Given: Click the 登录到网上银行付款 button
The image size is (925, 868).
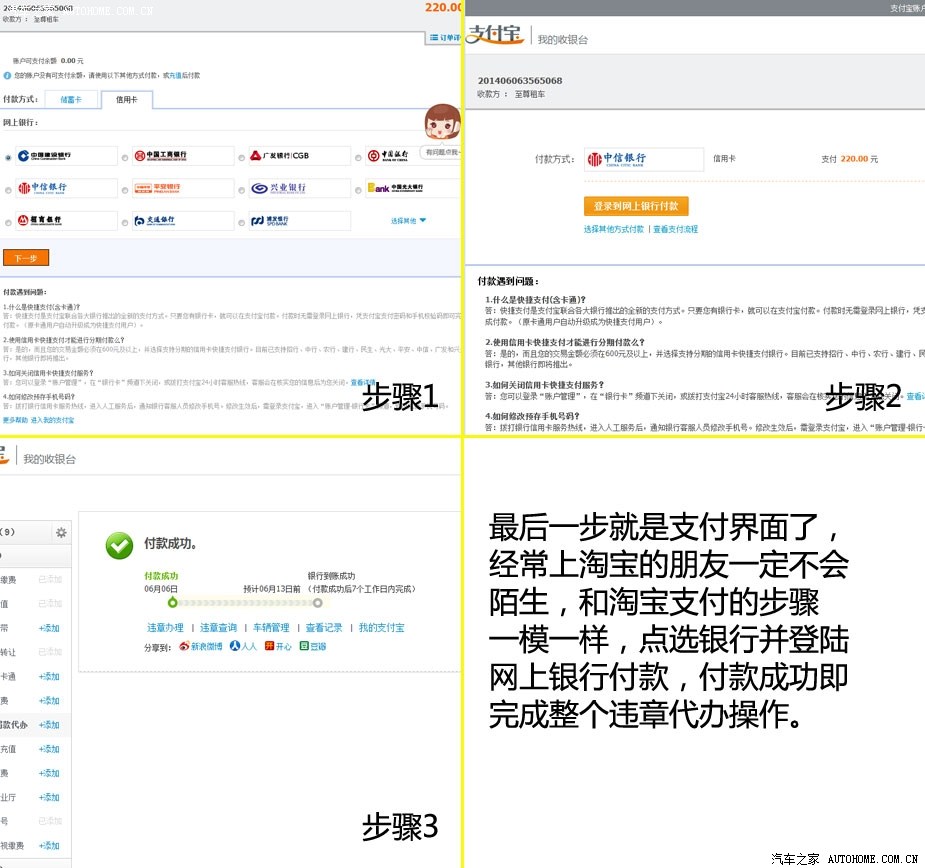Looking at the screenshot, I should [x=636, y=206].
